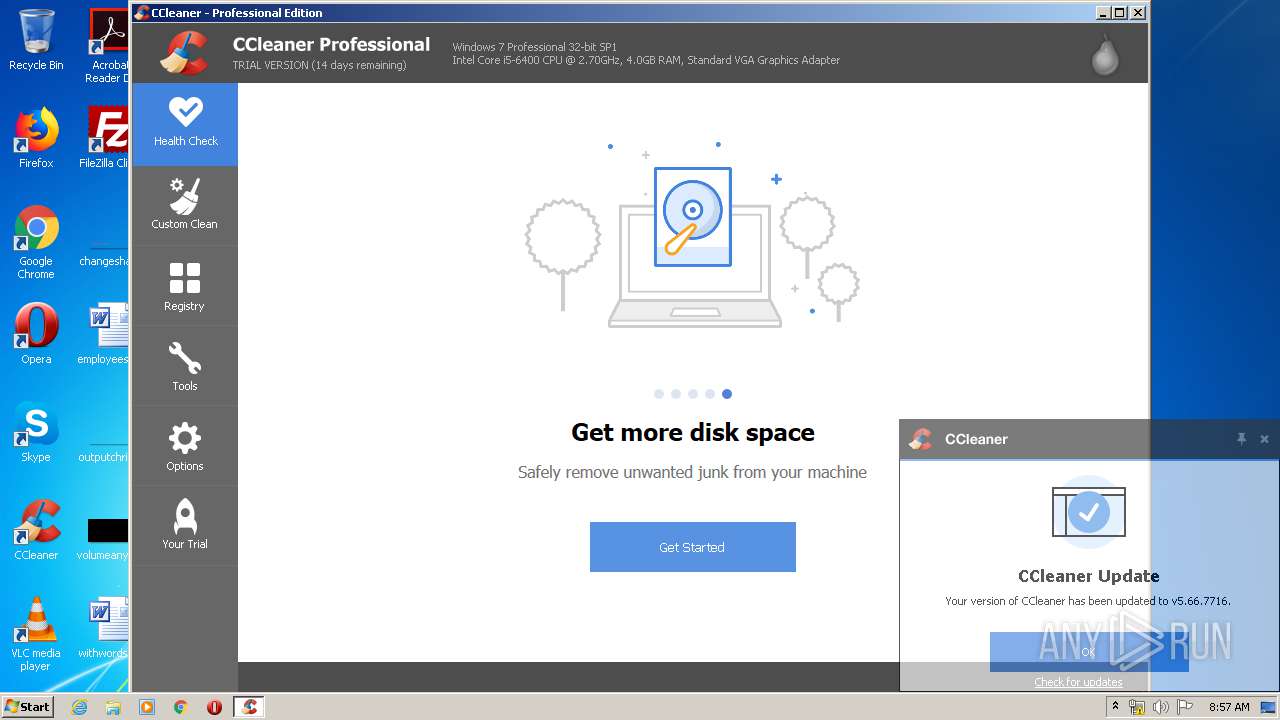This screenshot has width=1280, height=720.
Task: Click OK in CCleaner Update popup
Action: 1089,651
